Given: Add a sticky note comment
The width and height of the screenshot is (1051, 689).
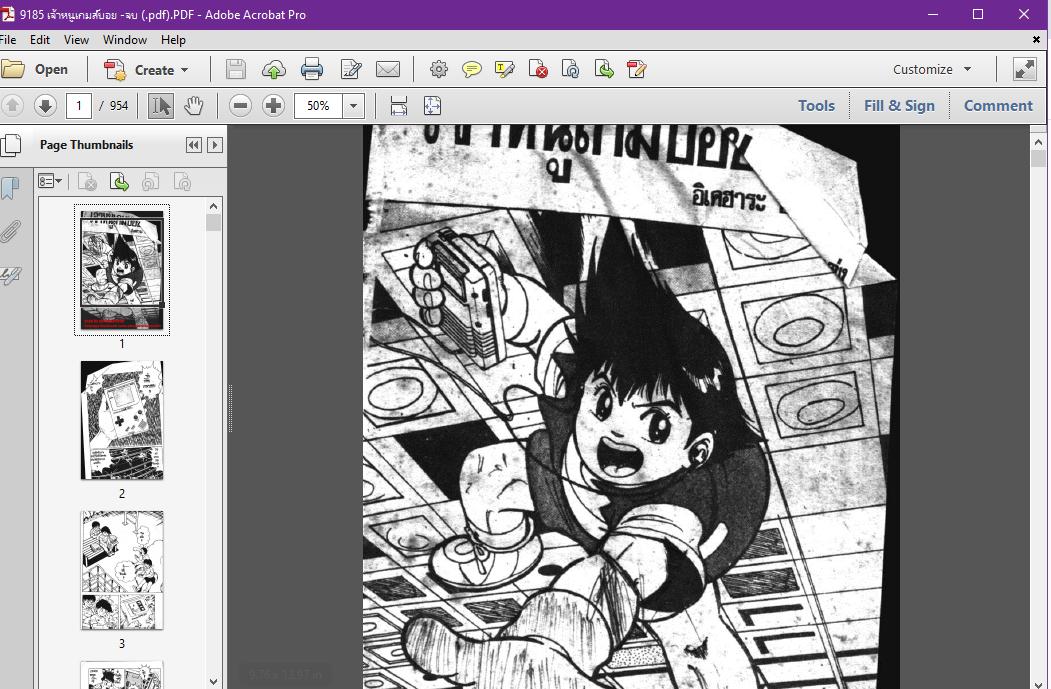Looking at the screenshot, I should pyautogui.click(x=472, y=69).
